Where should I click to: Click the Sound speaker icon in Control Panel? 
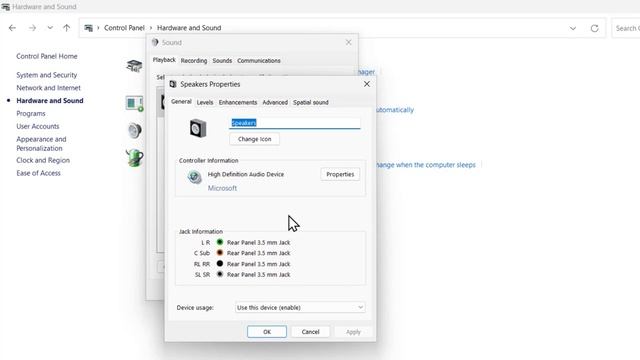pos(134,131)
